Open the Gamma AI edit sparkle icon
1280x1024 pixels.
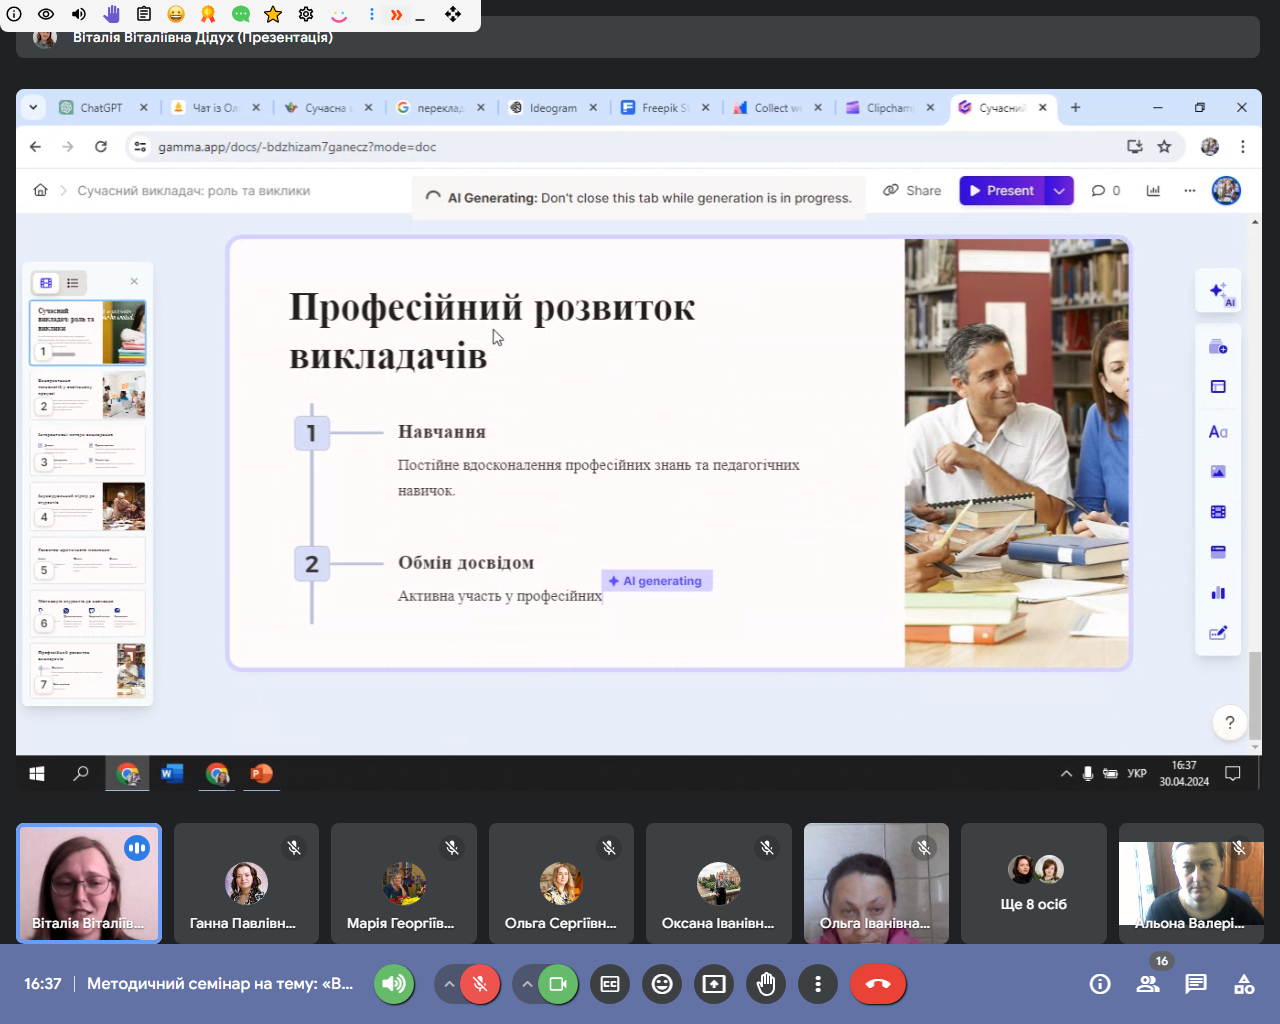(1218, 291)
